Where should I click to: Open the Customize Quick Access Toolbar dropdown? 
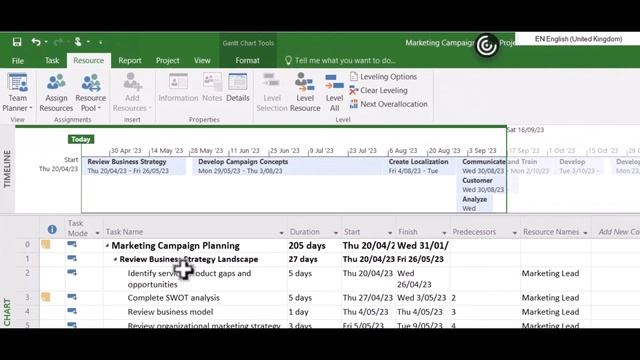100,42
